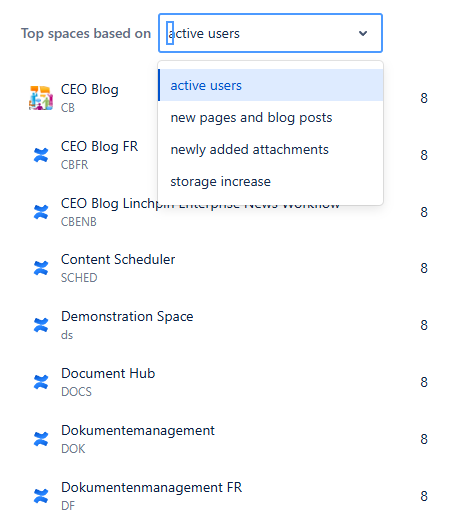
Task: Open the CEO Blog FR space
Action: (x=99, y=147)
